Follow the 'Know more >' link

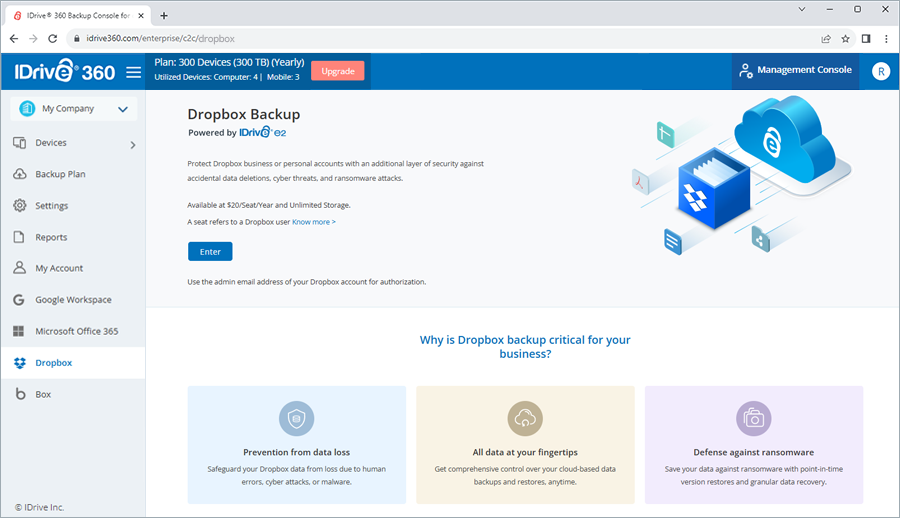coord(314,222)
